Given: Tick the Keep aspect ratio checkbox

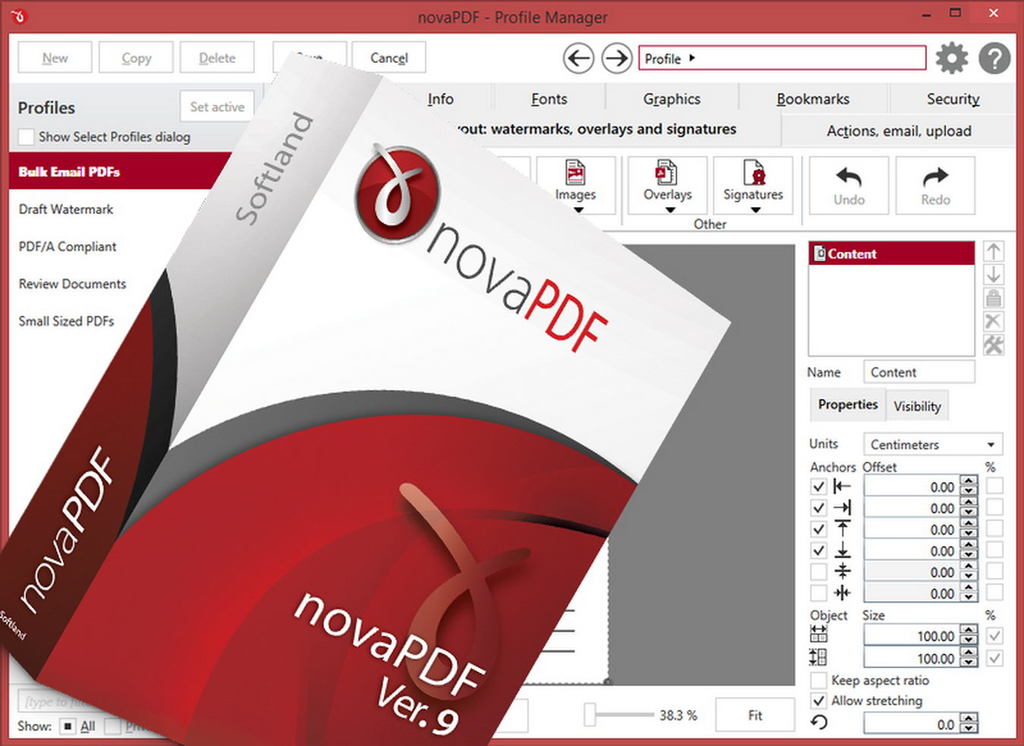Looking at the screenshot, I should pyautogui.click(x=818, y=680).
